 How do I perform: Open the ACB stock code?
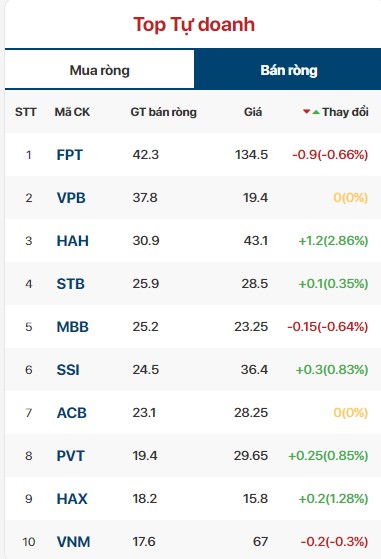(72, 413)
